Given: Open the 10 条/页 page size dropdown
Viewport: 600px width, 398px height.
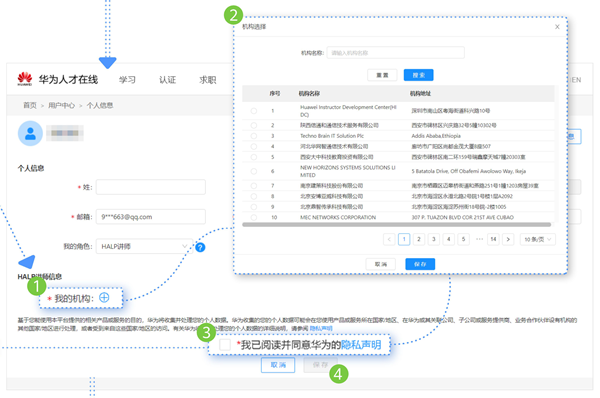Looking at the screenshot, I should click(x=538, y=239).
